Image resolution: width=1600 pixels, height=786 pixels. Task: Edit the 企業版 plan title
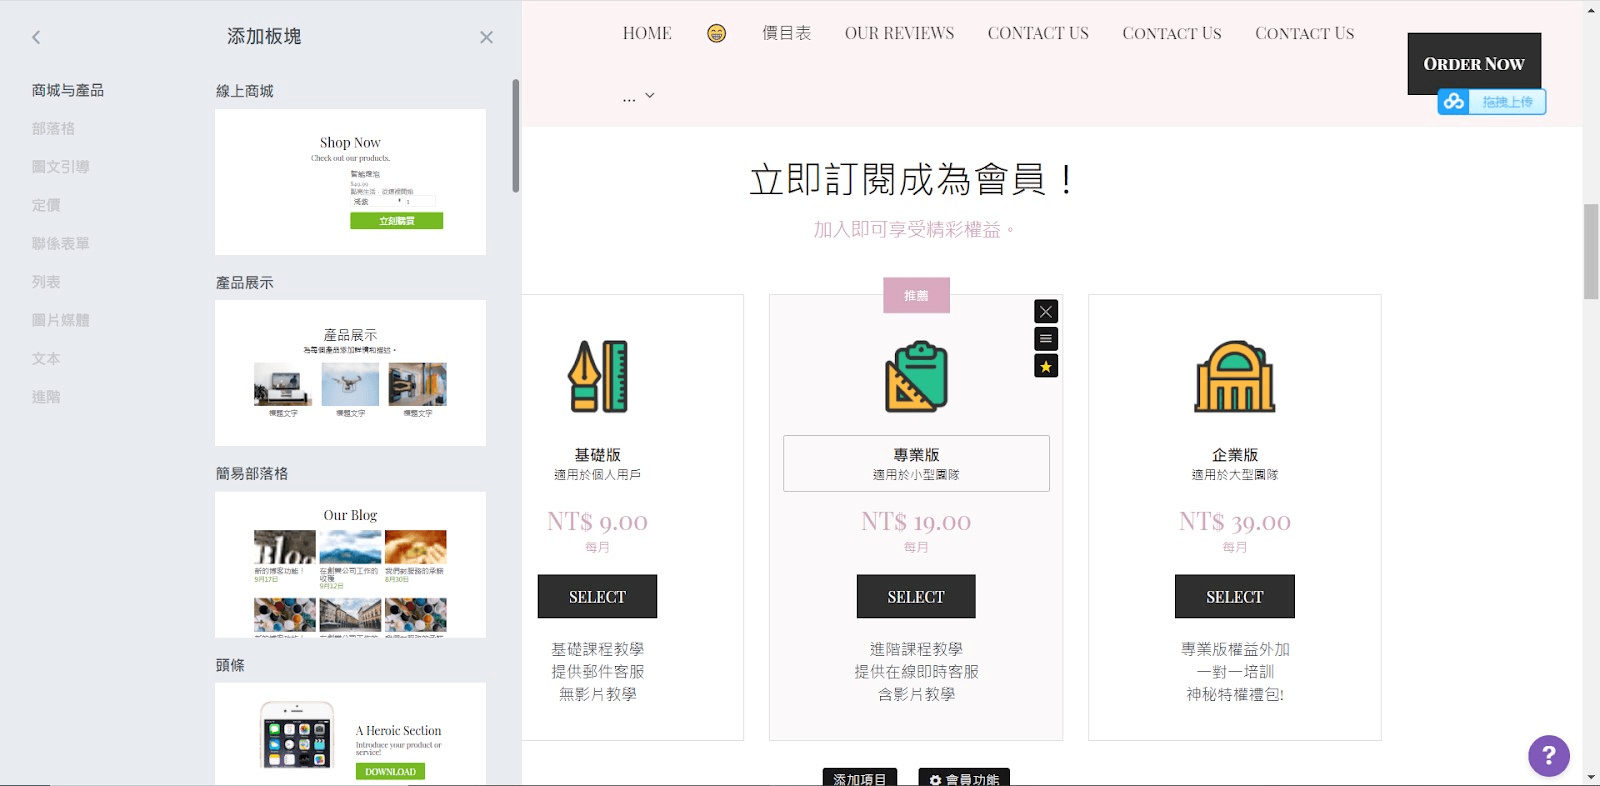coord(1235,455)
